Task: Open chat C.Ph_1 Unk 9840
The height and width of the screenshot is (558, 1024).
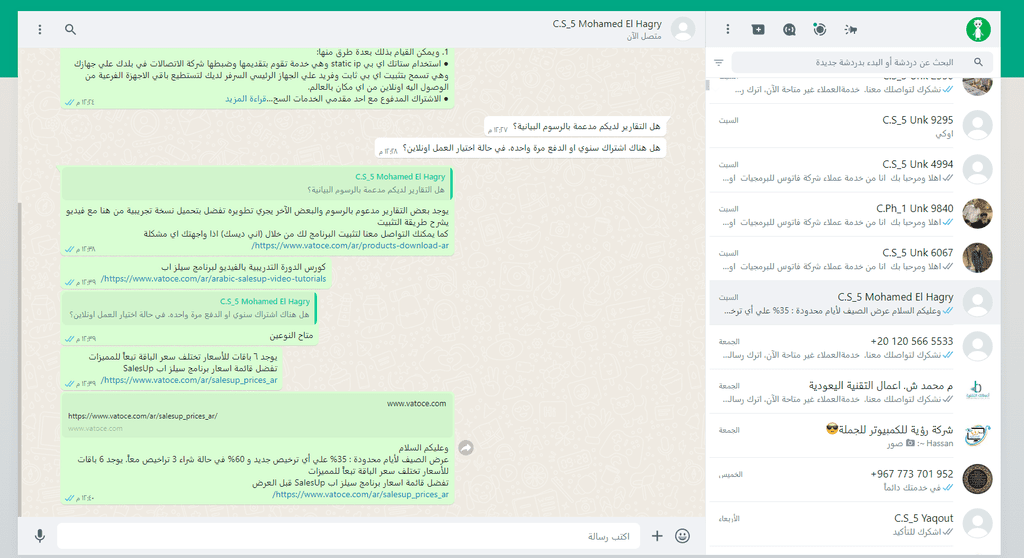Action: [854, 214]
